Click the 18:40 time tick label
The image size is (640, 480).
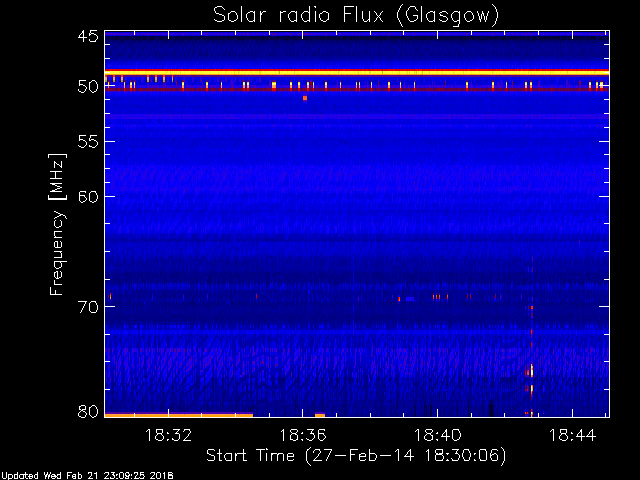pyautogui.click(x=438, y=435)
